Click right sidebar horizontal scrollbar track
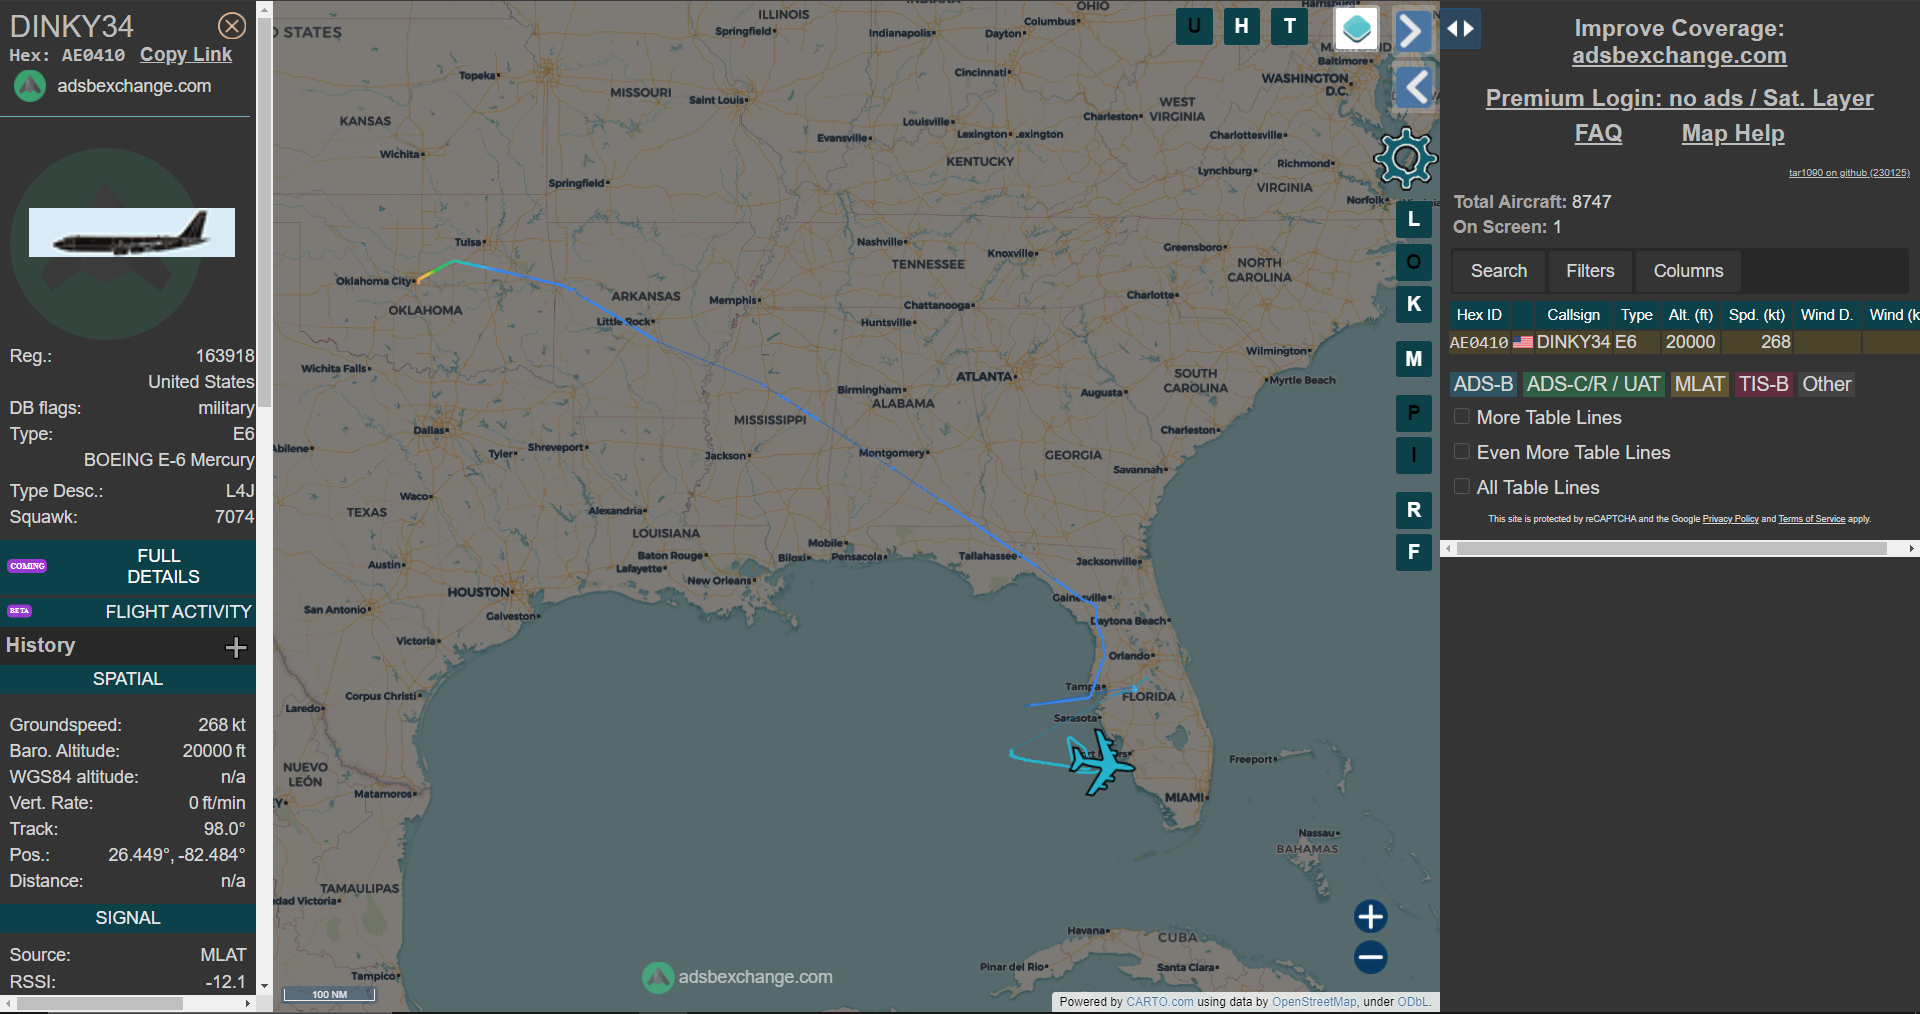1920x1014 pixels. point(1679,549)
